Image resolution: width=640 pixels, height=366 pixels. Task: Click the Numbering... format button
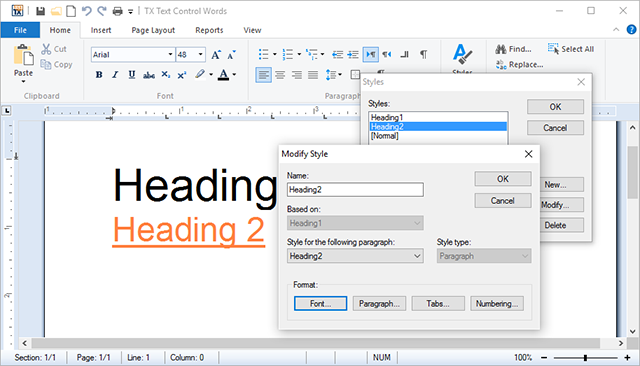497,304
